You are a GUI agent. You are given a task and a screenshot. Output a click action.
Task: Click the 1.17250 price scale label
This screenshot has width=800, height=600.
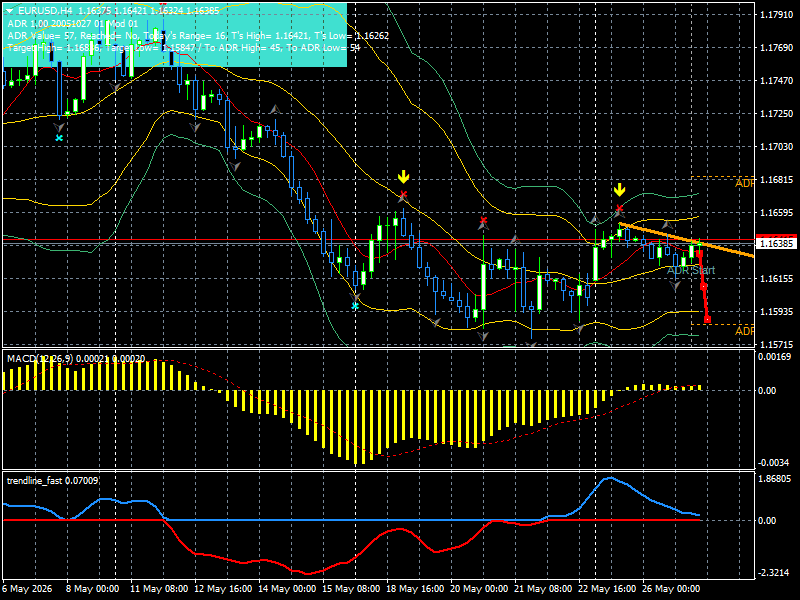776,114
